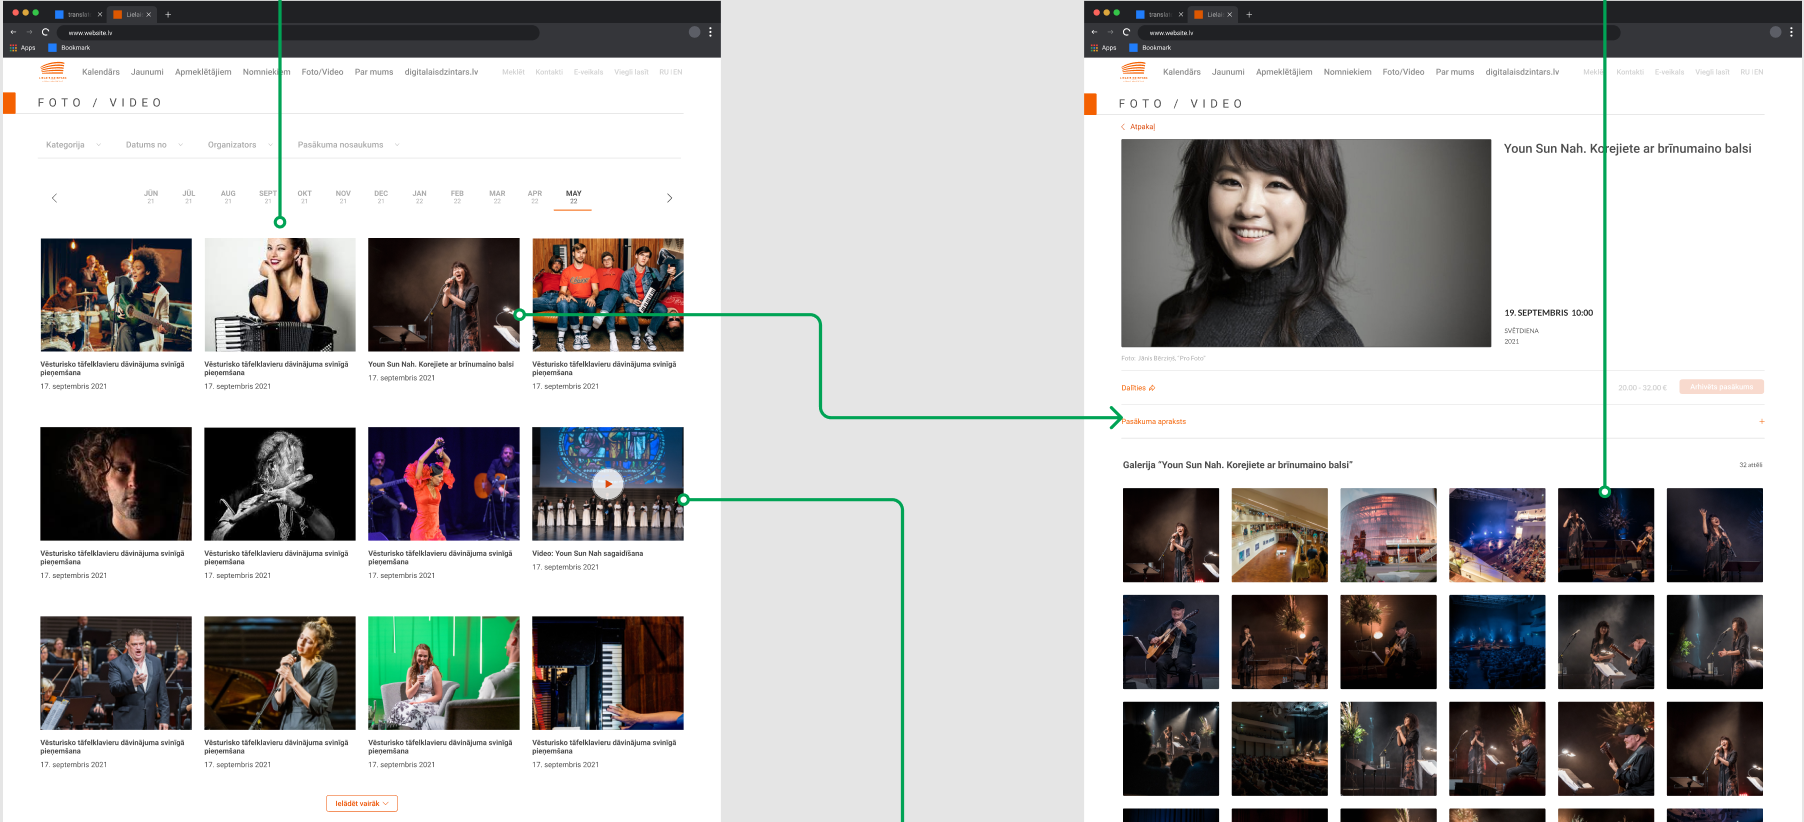Go to next months in the month slider

click(x=669, y=198)
